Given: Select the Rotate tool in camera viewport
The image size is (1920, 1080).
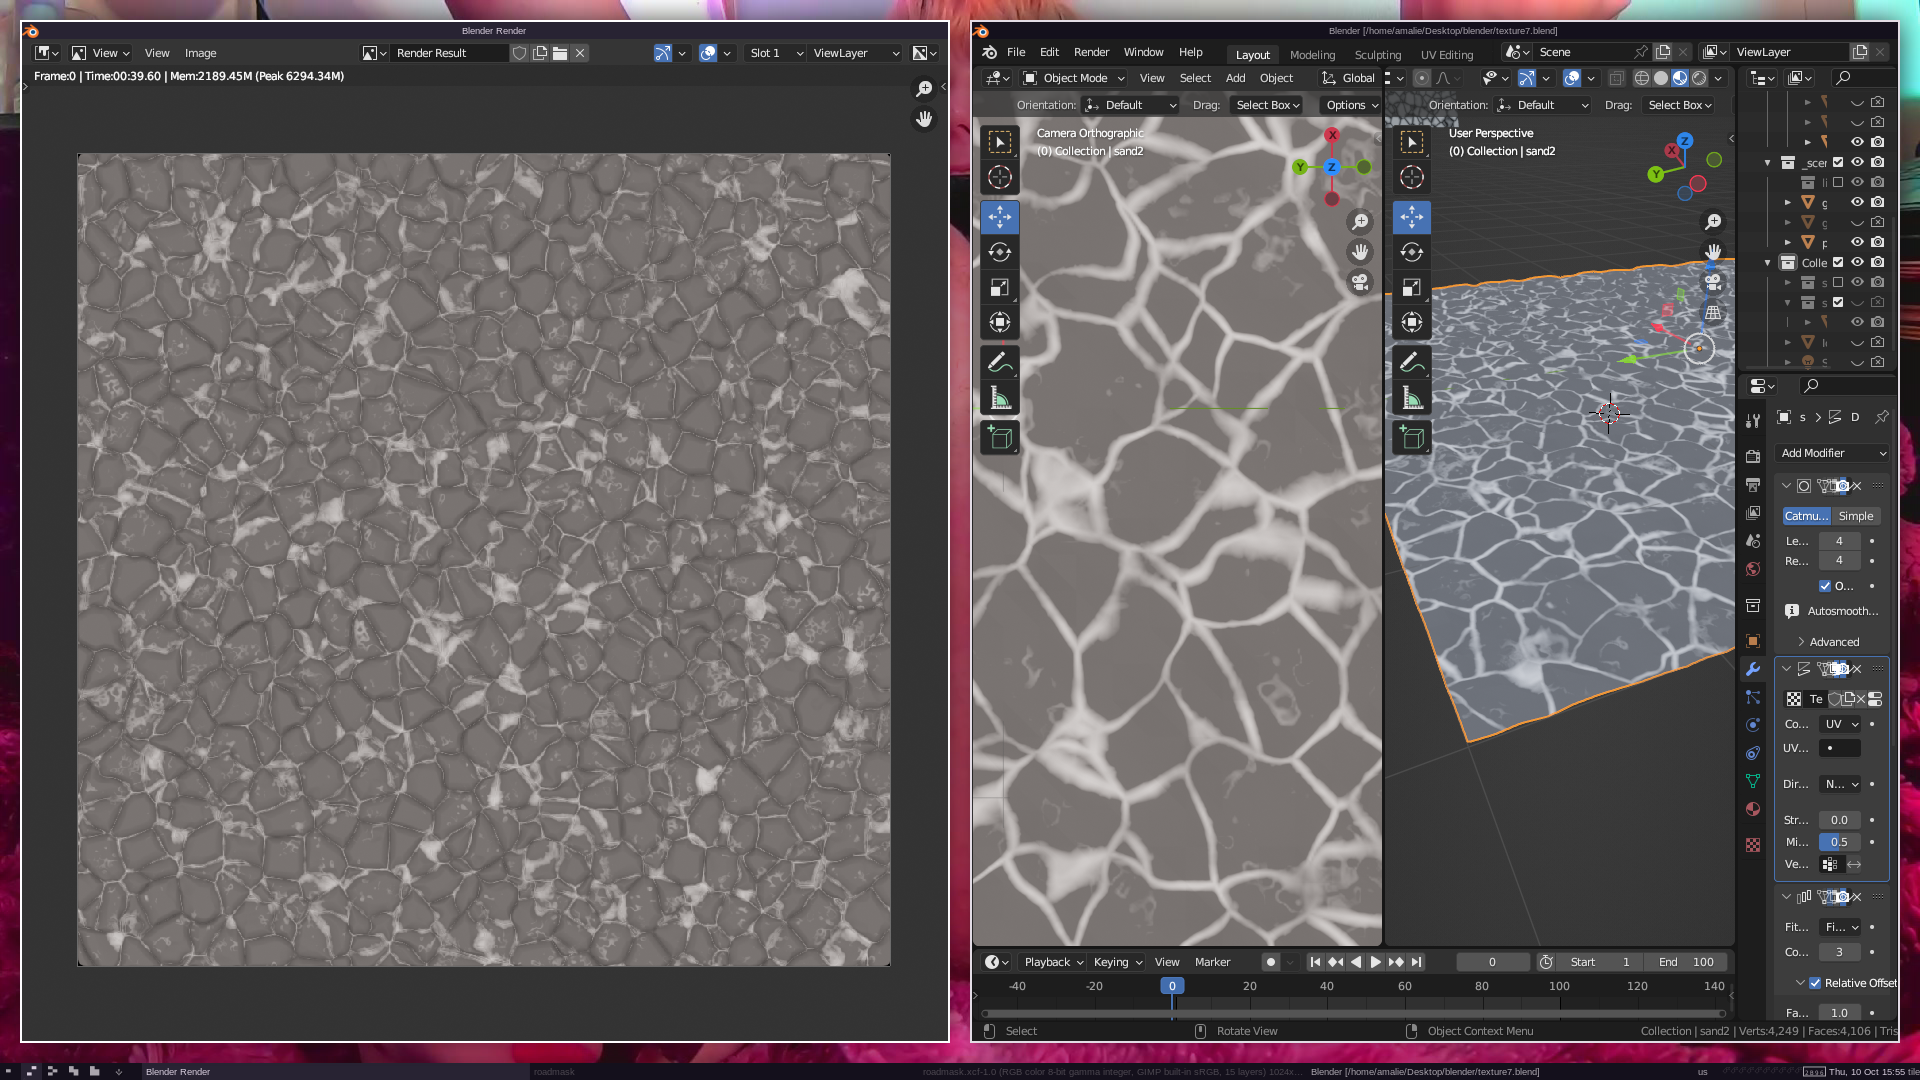Looking at the screenshot, I should tap(999, 252).
